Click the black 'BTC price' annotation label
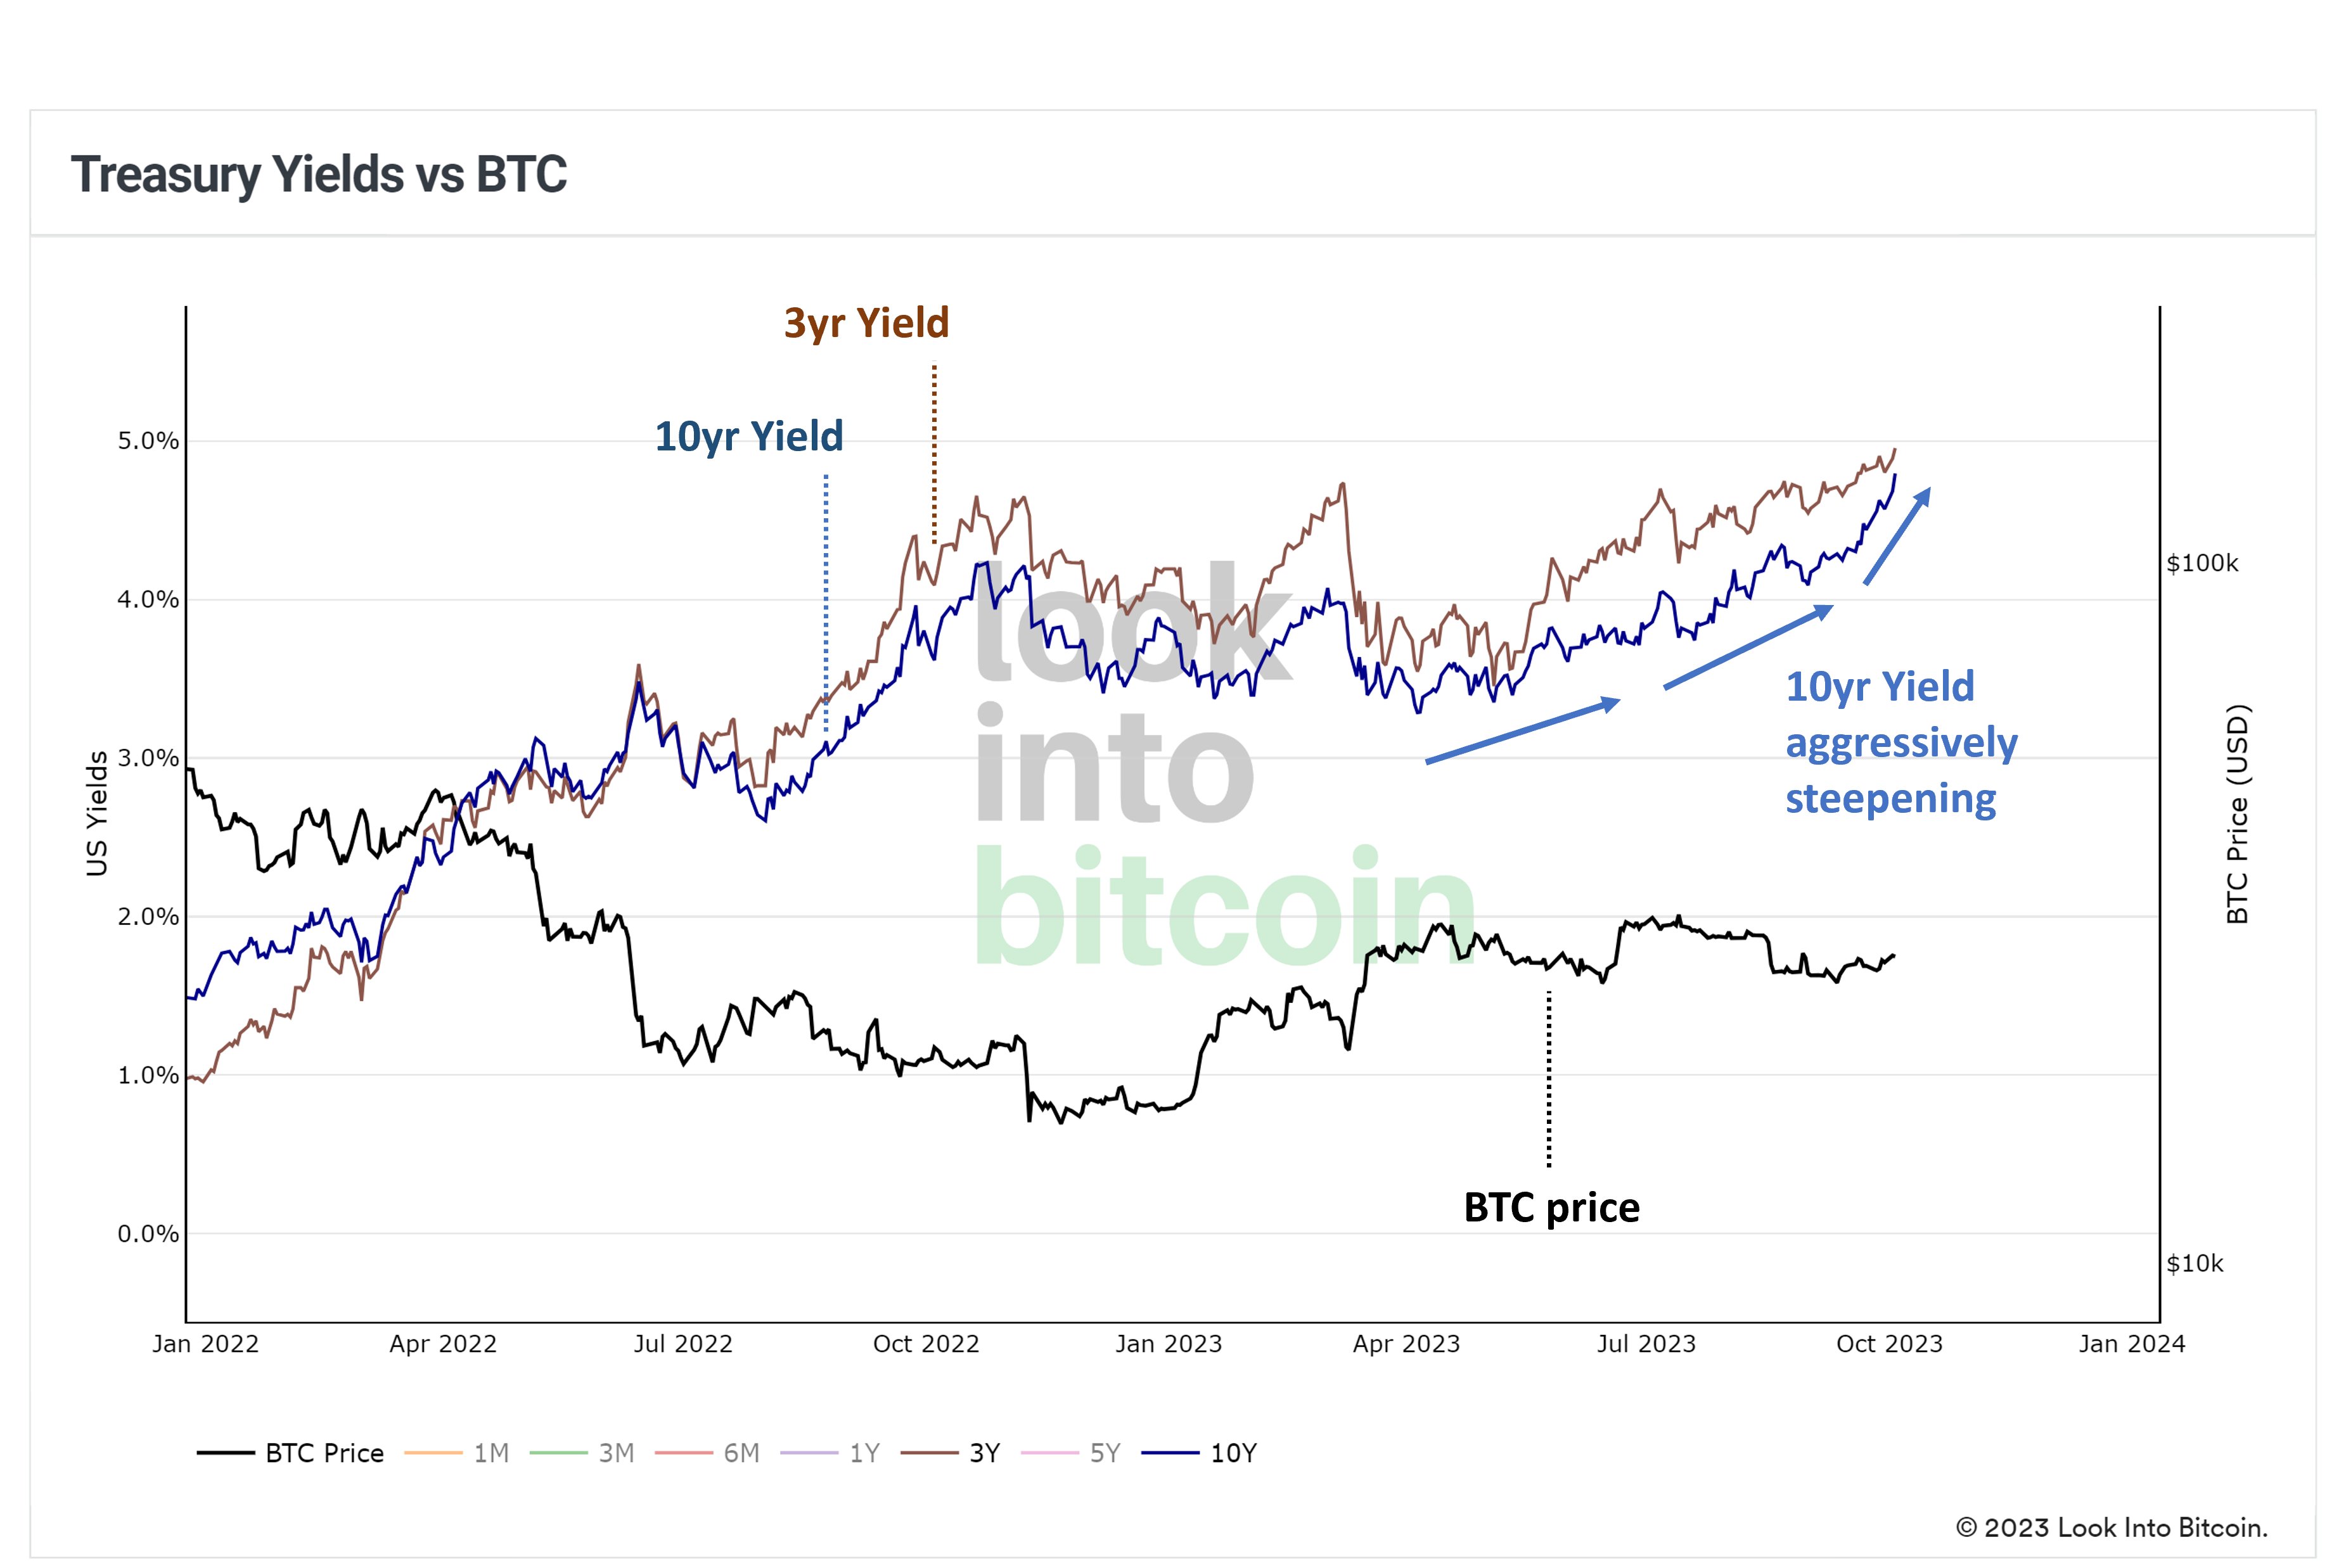 (1551, 1207)
